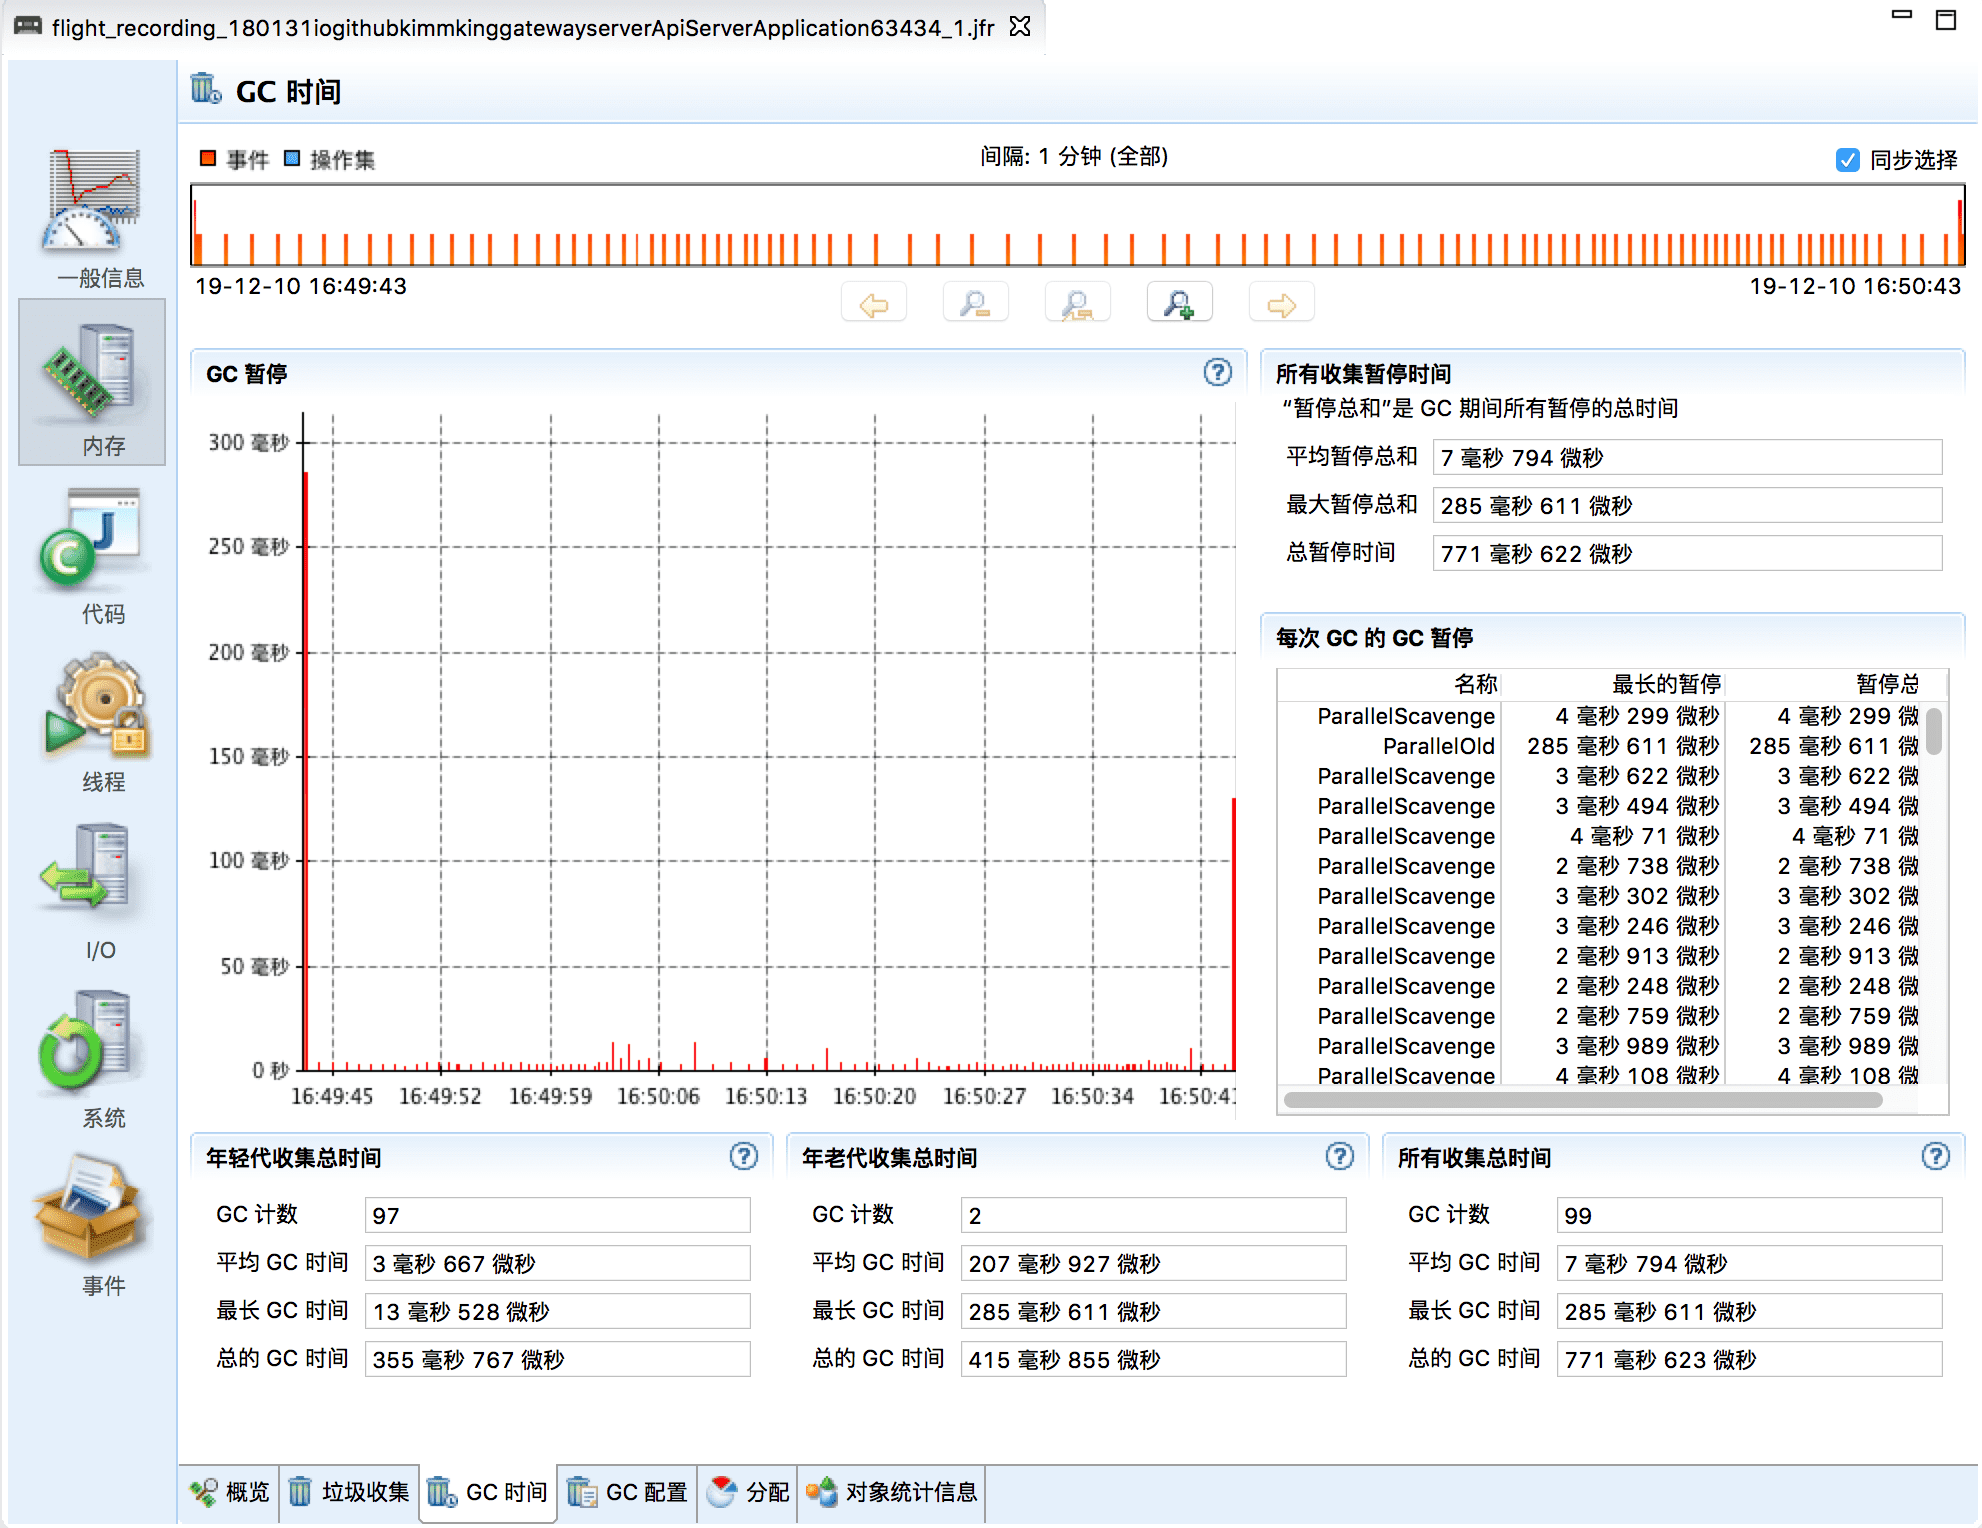Viewport: 1982px width, 1528px height.
Task: Open the 线程 Threads sidebar icon
Action: point(95,710)
